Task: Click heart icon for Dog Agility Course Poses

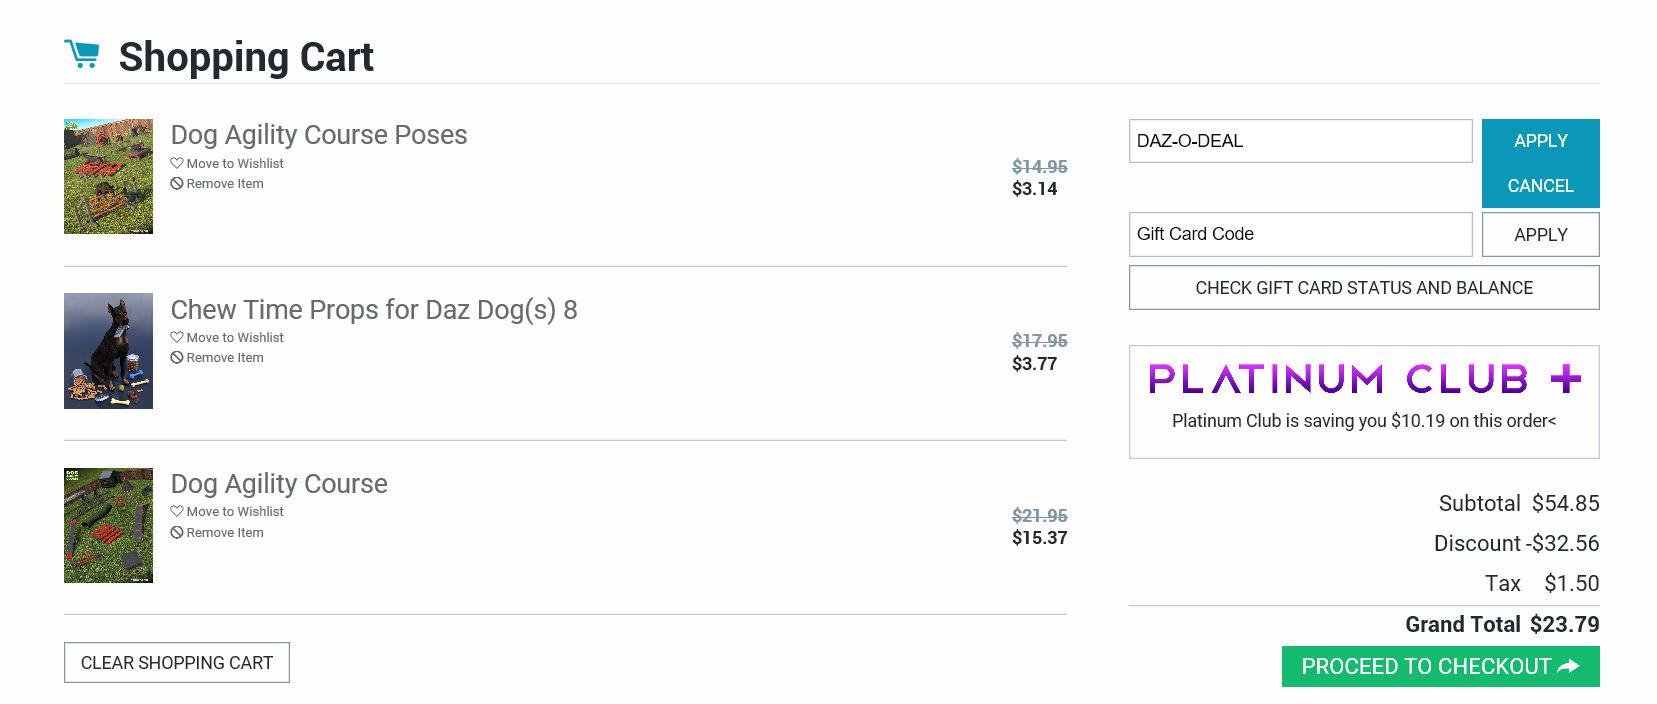Action: click(x=177, y=163)
